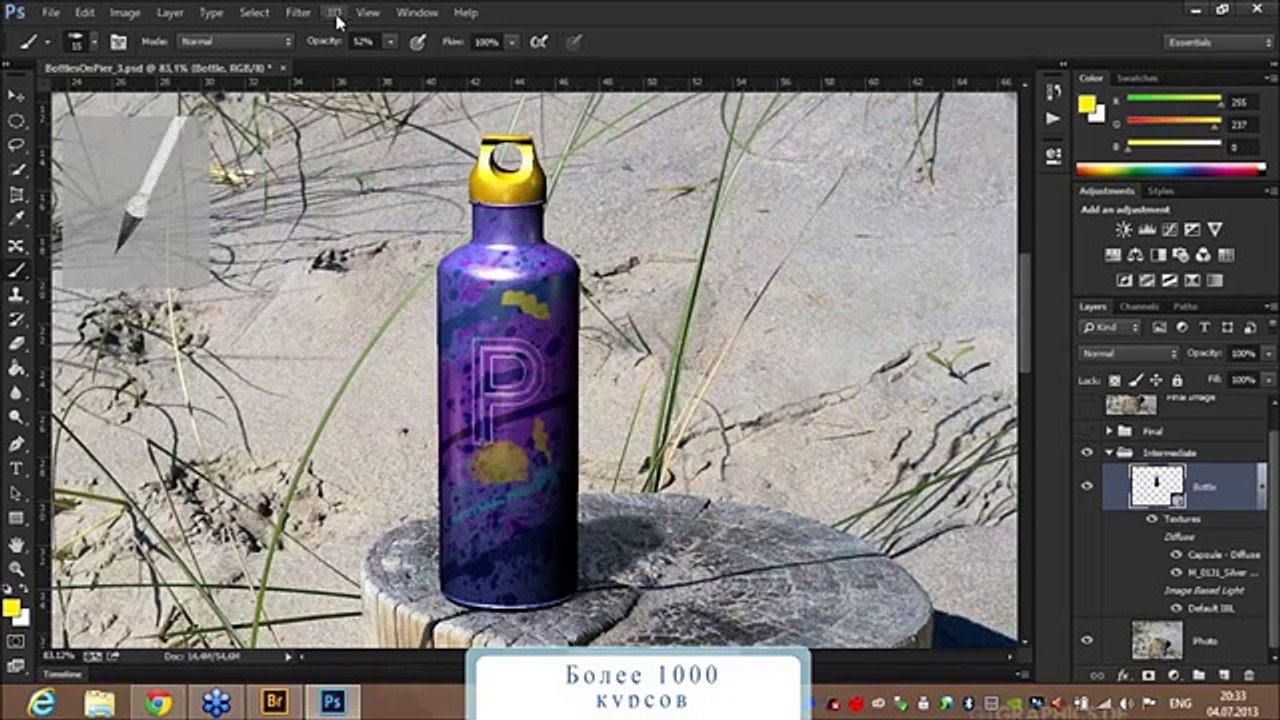Switch to the Paths tab
This screenshot has height=720, width=1280.
click(x=1186, y=306)
